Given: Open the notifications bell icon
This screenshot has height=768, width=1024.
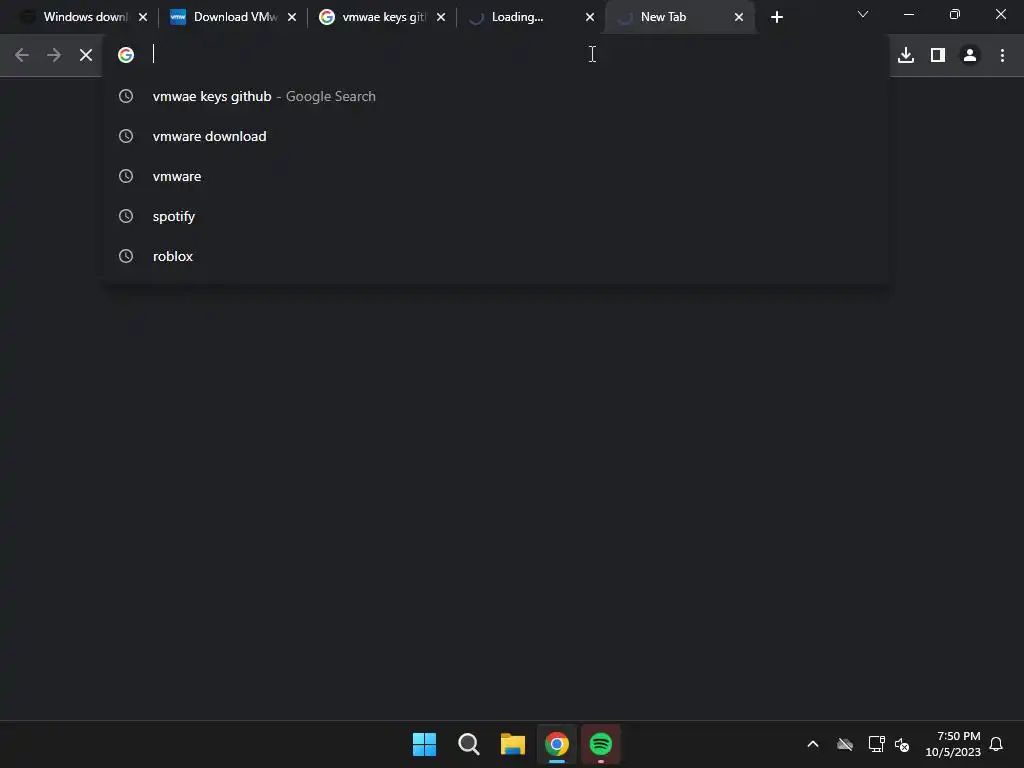Looking at the screenshot, I should point(996,744).
